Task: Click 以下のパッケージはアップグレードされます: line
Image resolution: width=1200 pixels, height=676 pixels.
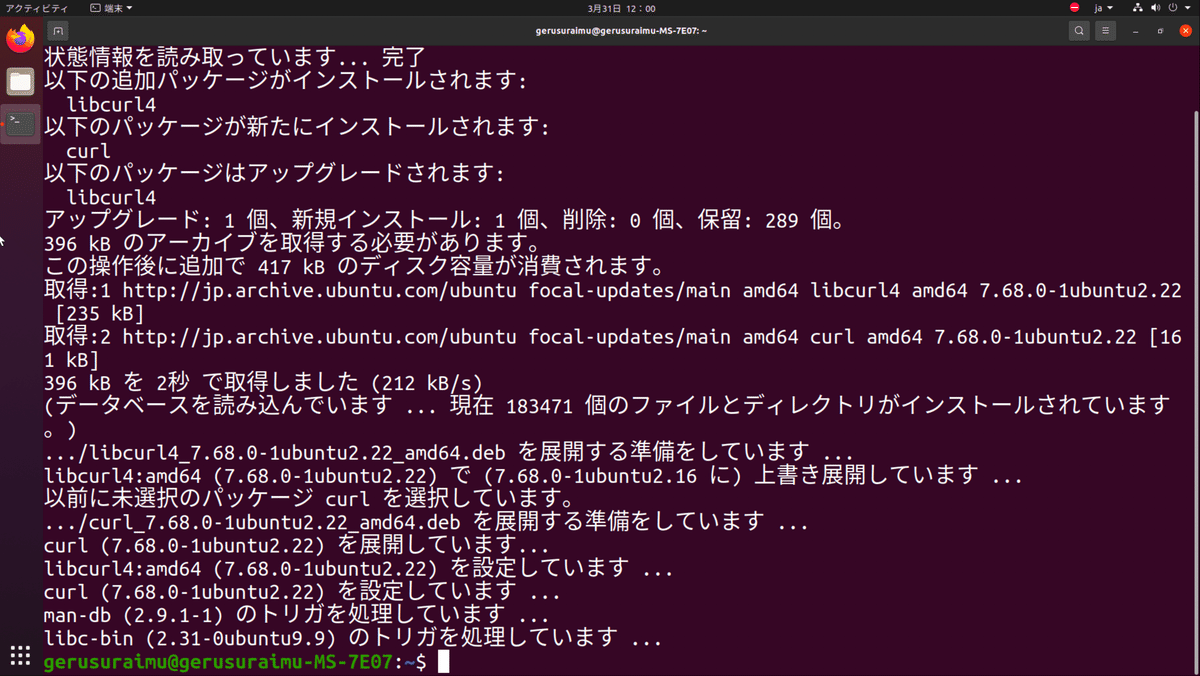Action: tap(274, 174)
